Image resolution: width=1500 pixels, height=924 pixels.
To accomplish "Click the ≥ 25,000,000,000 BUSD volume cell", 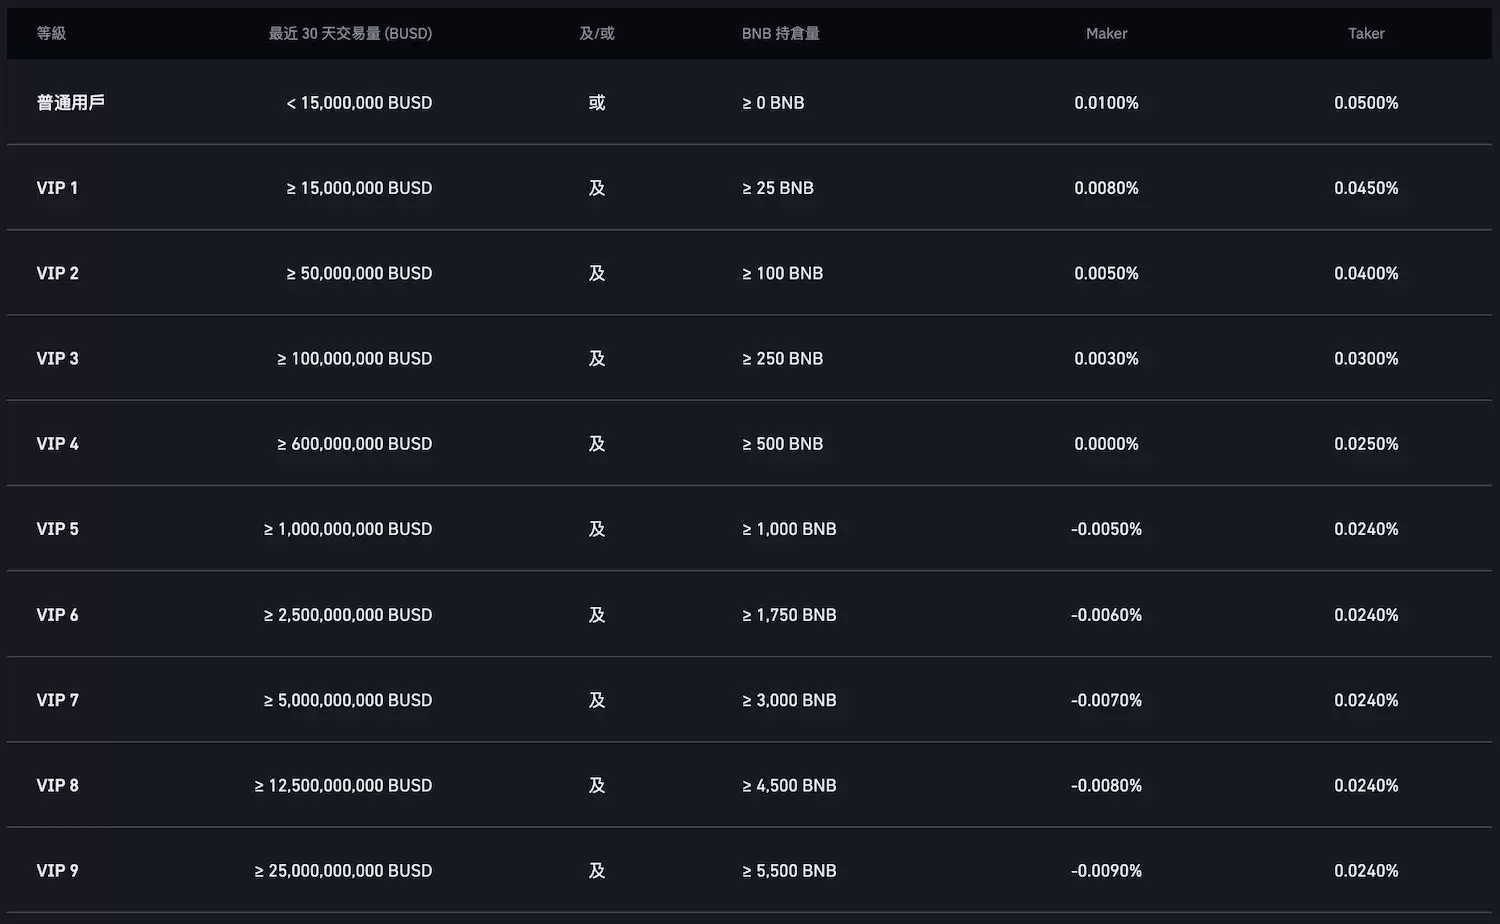I will [x=343, y=870].
